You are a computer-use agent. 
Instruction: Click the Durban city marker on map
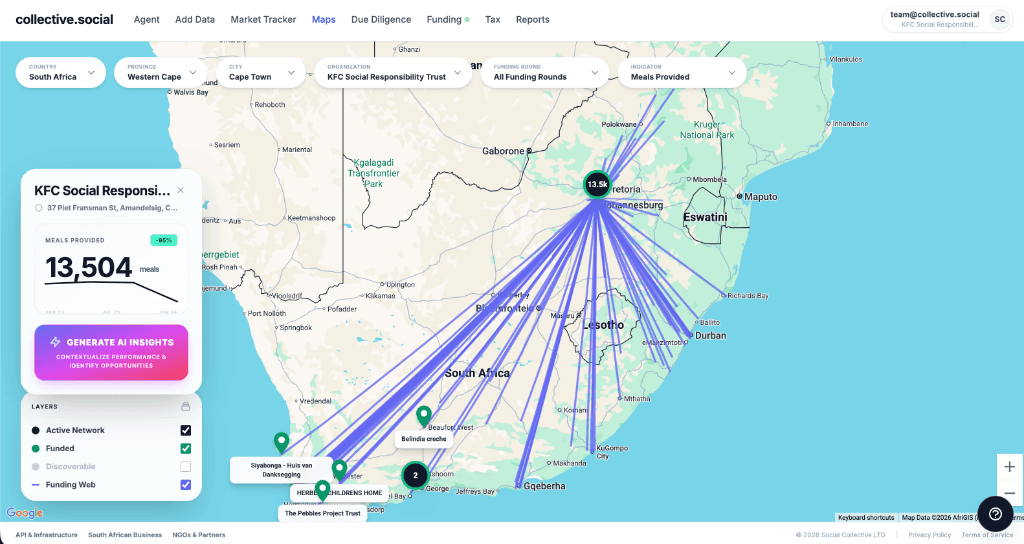691,336
